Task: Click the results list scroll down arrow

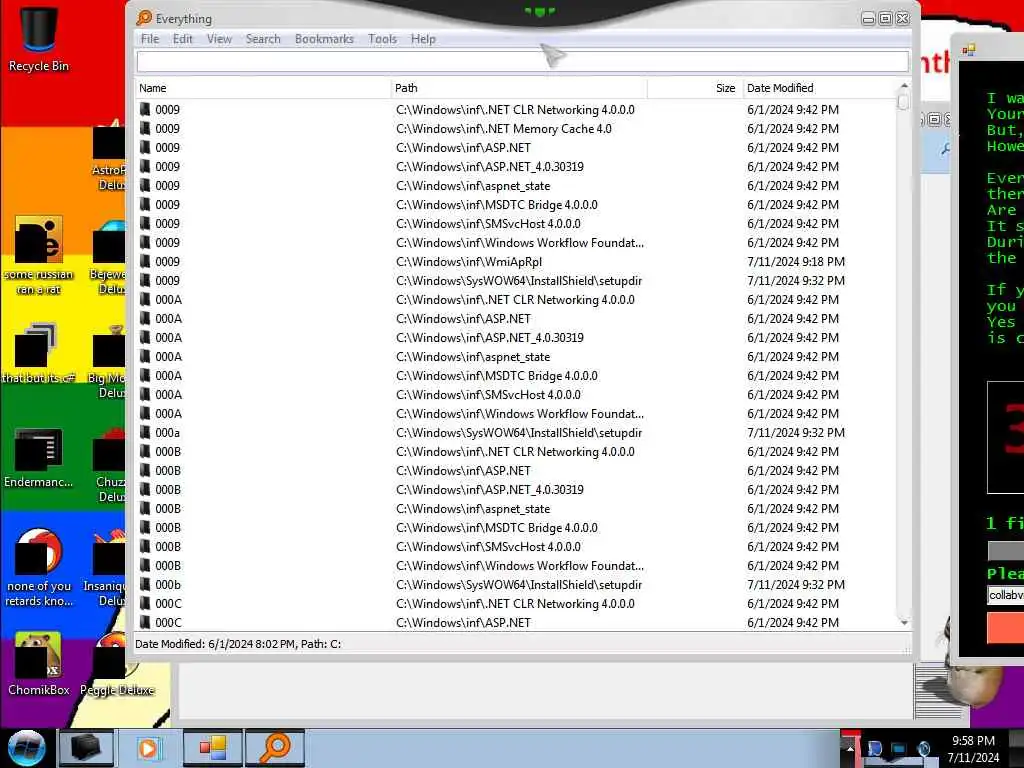Action: click(x=904, y=623)
